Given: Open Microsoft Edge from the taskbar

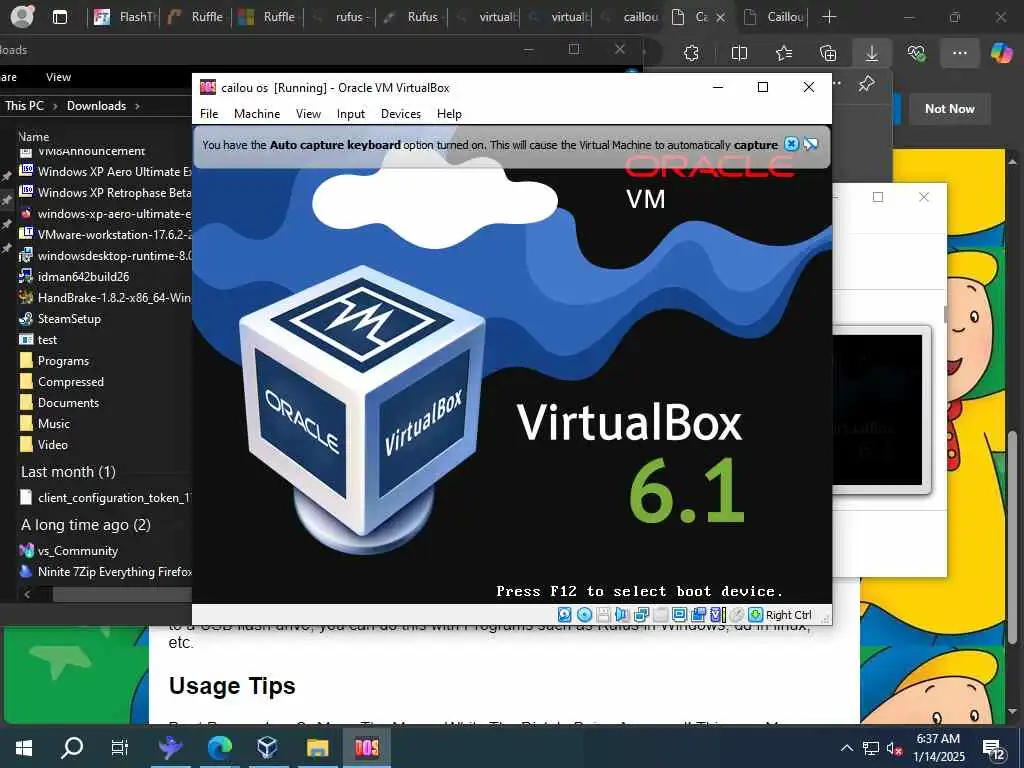Looking at the screenshot, I should click(219, 748).
